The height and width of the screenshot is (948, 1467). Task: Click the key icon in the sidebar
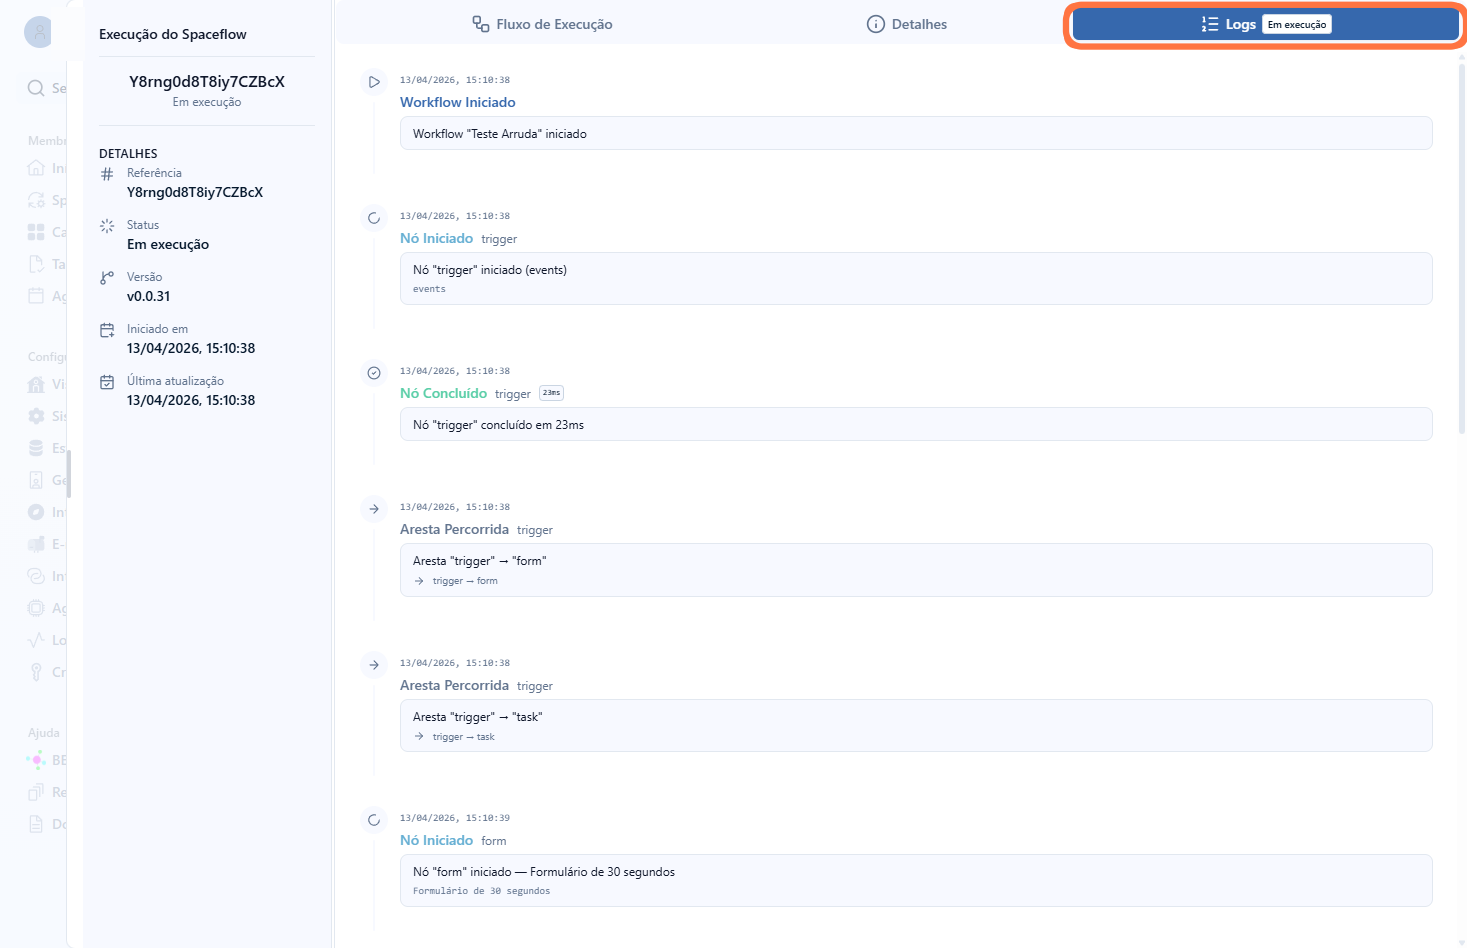coord(36,672)
